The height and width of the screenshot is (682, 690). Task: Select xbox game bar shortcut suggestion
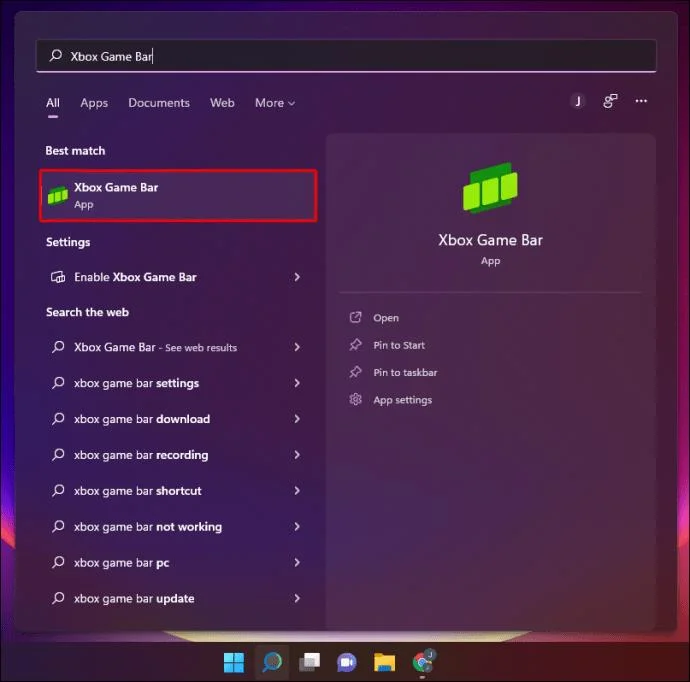176,491
